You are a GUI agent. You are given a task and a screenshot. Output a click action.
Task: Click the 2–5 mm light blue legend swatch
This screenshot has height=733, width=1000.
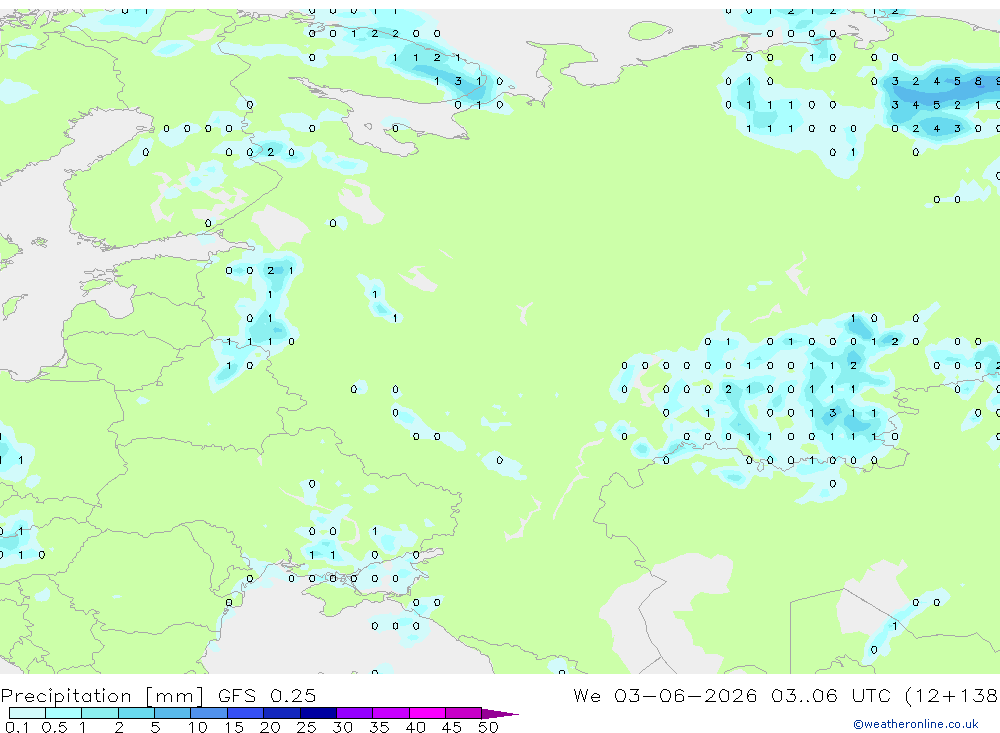point(136,713)
